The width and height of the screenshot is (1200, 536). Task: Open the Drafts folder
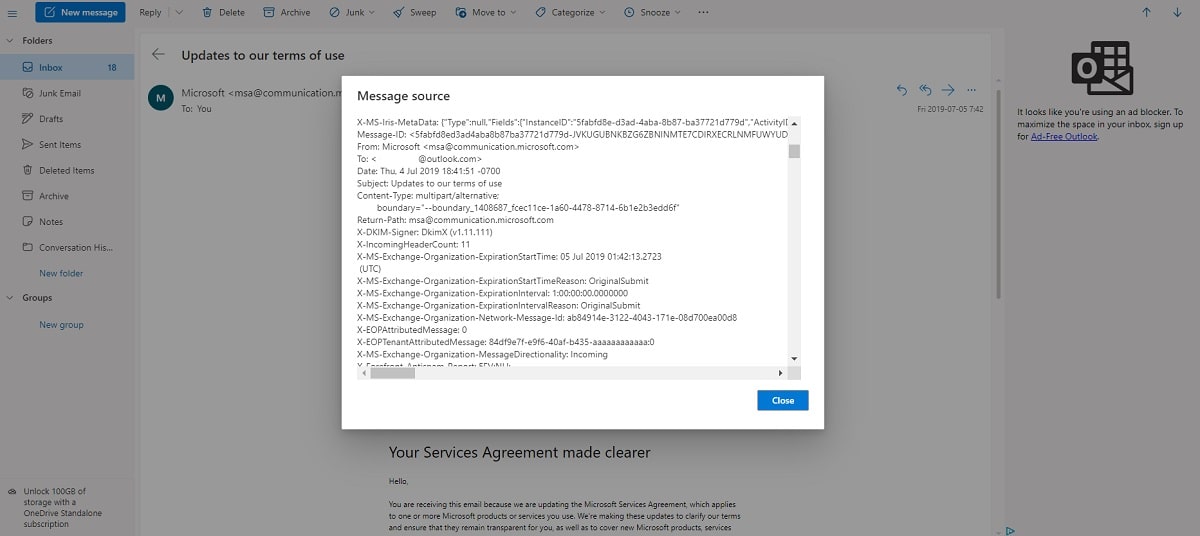67,119
